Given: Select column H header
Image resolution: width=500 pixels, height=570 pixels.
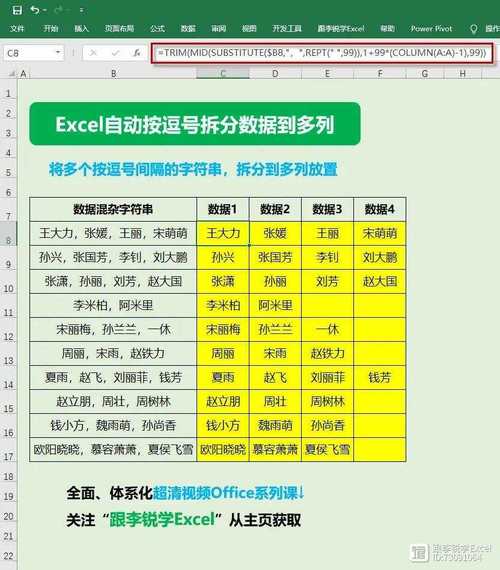Looking at the screenshot, I should [x=463, y=74].
